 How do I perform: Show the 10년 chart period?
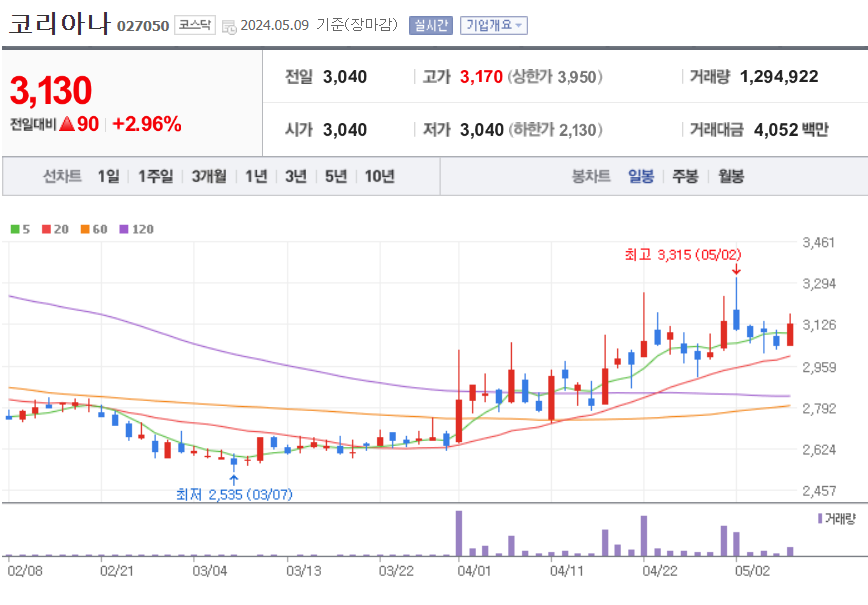[380, 177]
